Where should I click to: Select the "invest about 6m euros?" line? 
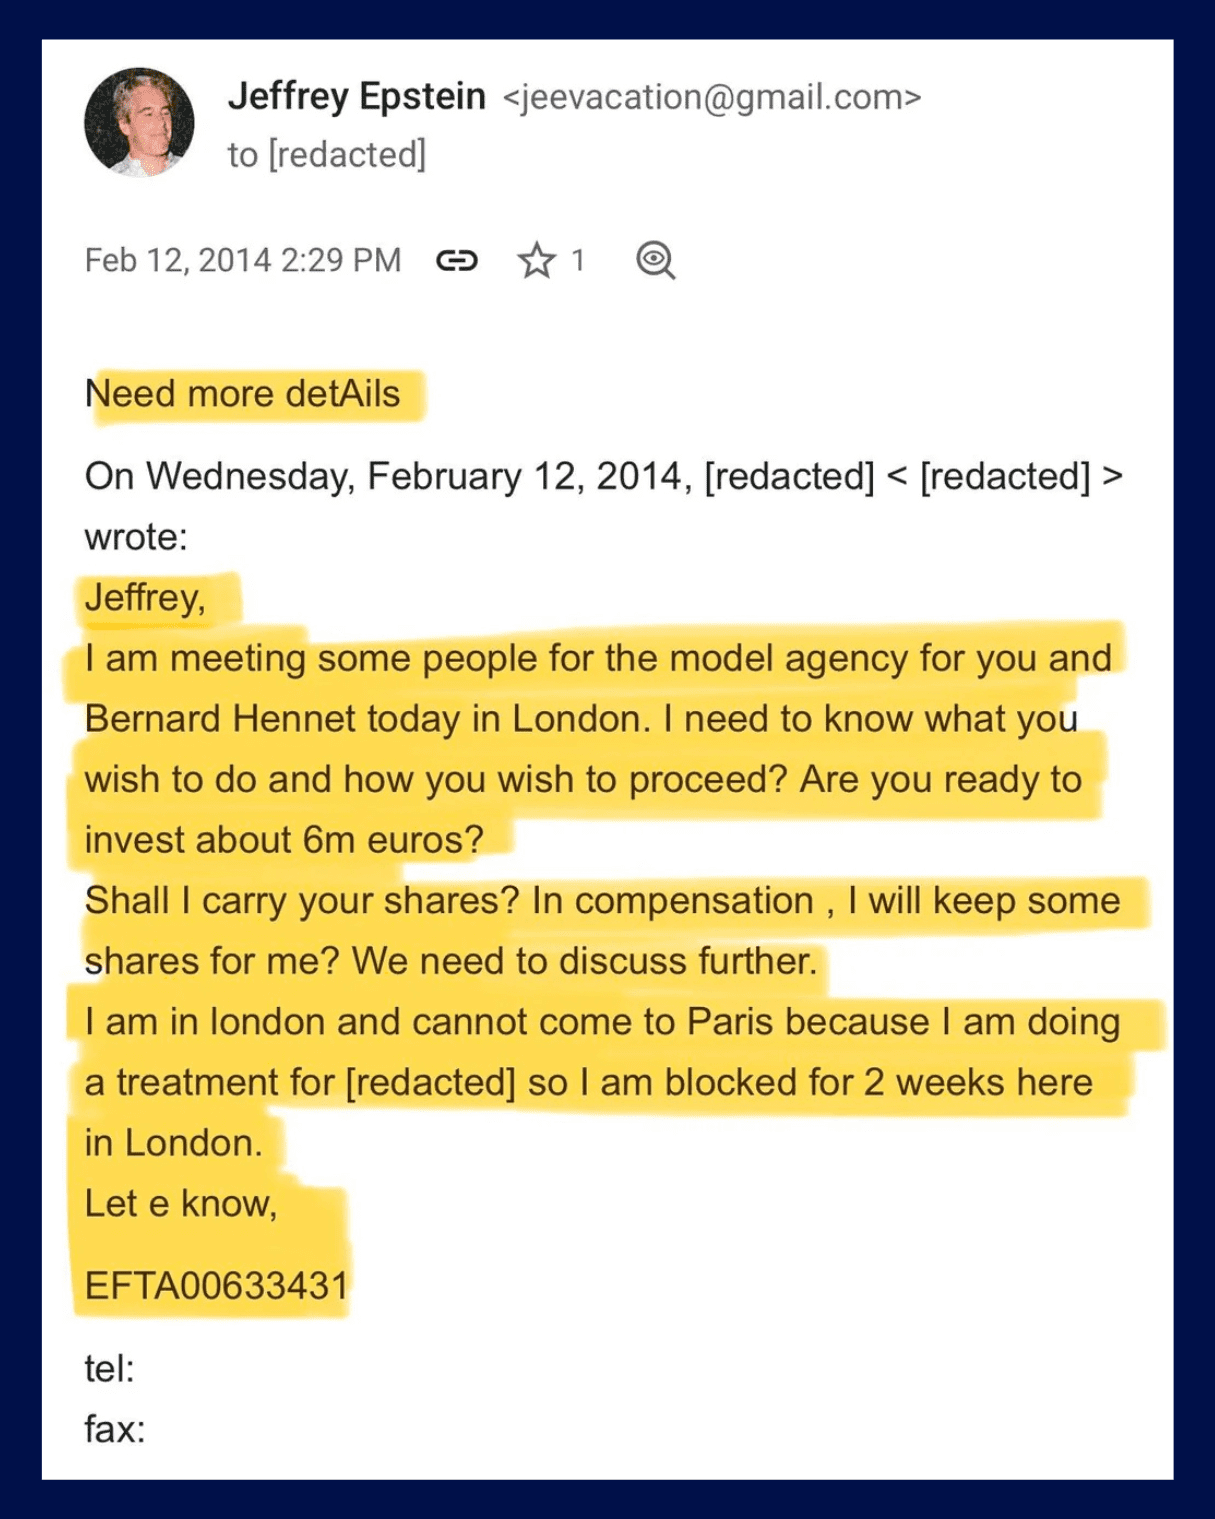coord(284,840)
